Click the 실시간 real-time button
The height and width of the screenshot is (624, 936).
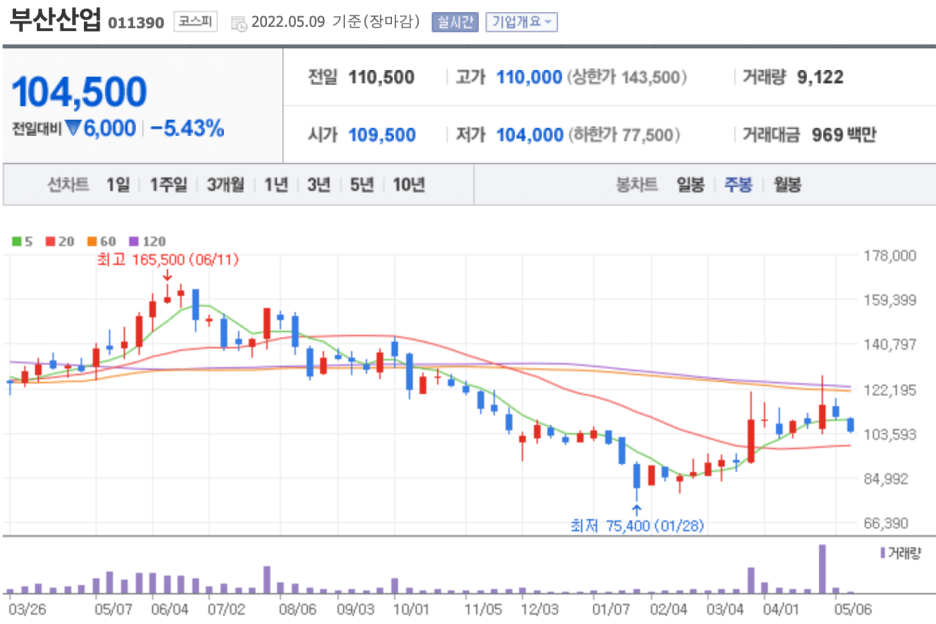point(455,22)
